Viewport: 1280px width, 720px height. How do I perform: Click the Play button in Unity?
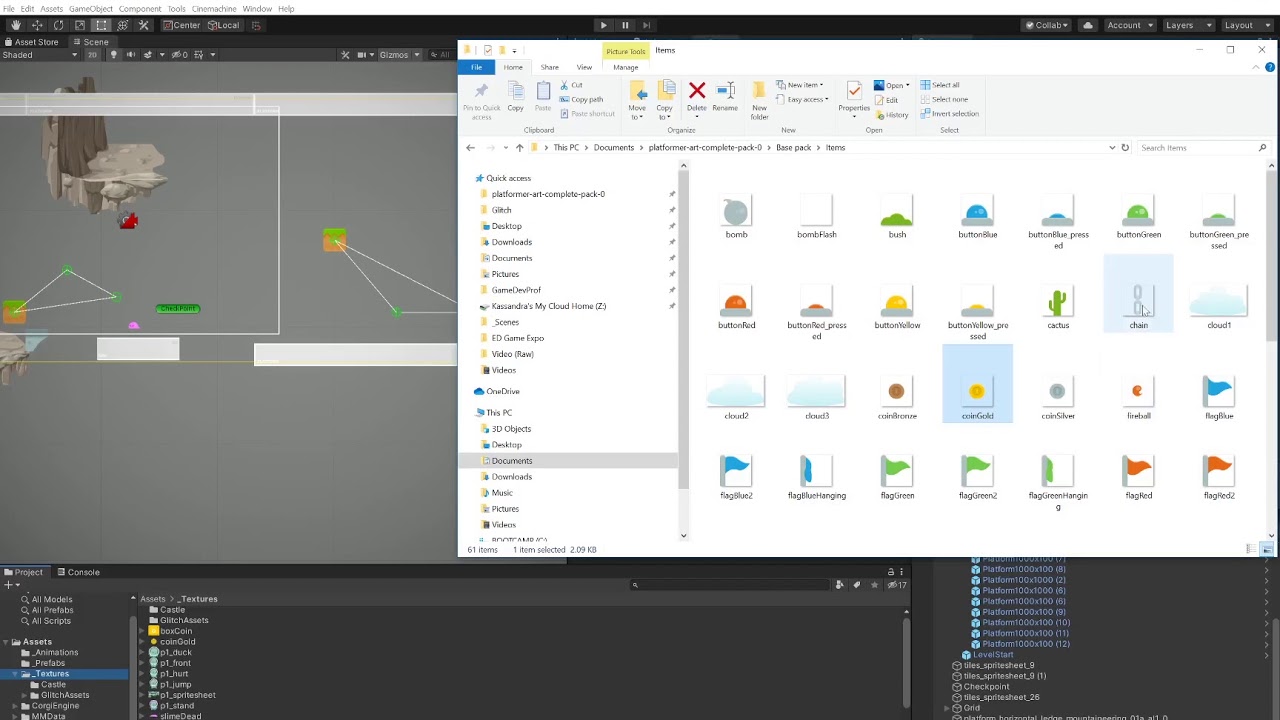click(x=603, y=25)
